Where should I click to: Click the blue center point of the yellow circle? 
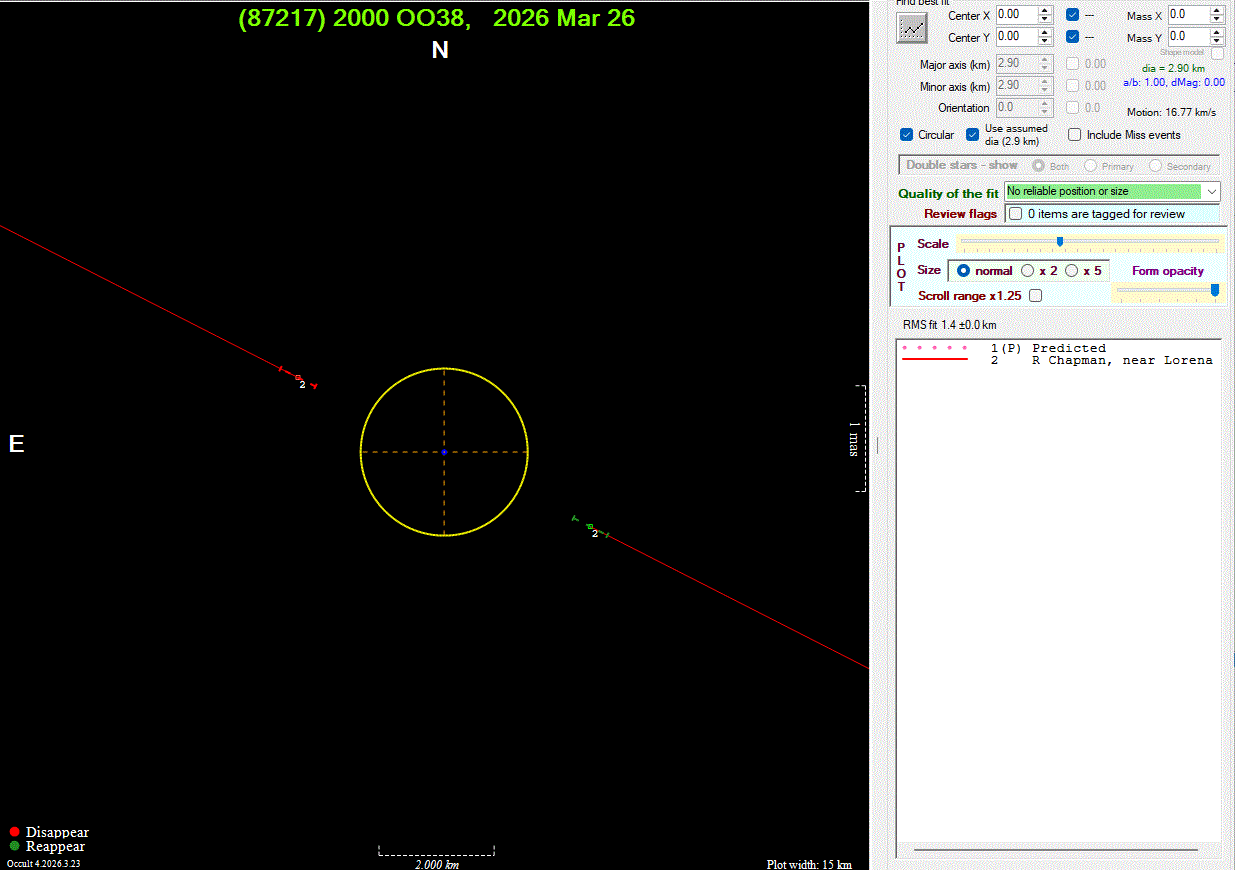444,452
